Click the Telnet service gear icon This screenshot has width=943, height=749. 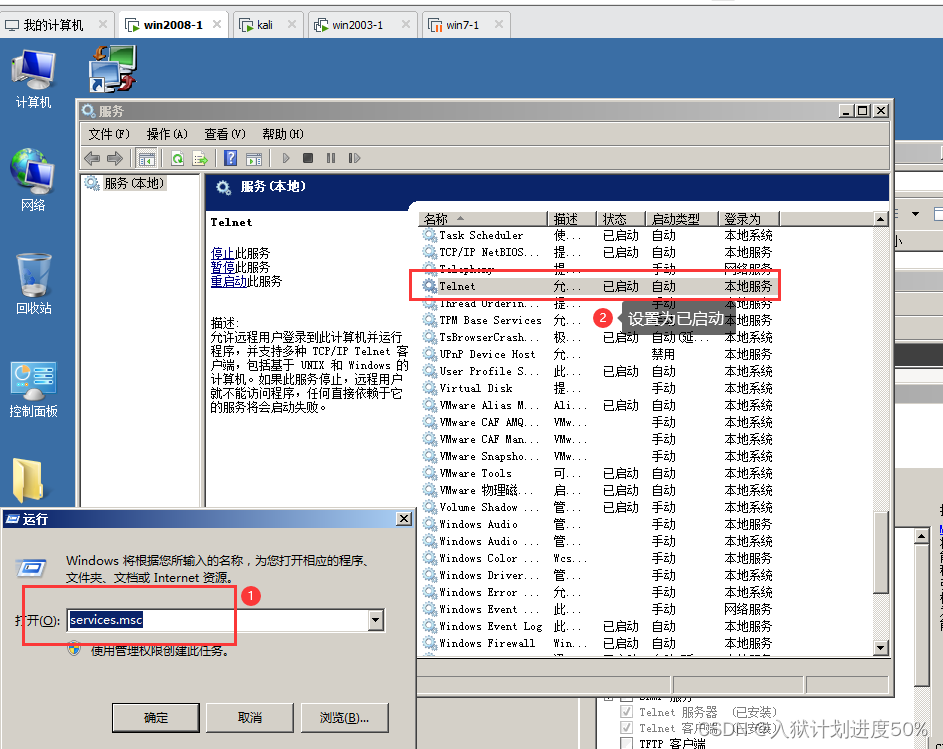(429, 286)
